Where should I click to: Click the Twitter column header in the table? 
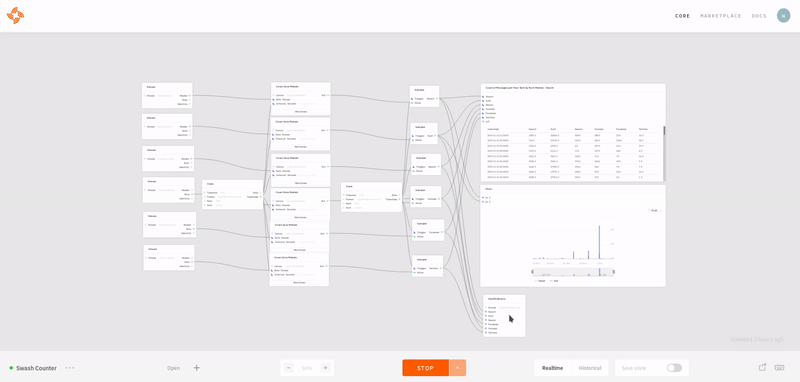click(642, 130)
